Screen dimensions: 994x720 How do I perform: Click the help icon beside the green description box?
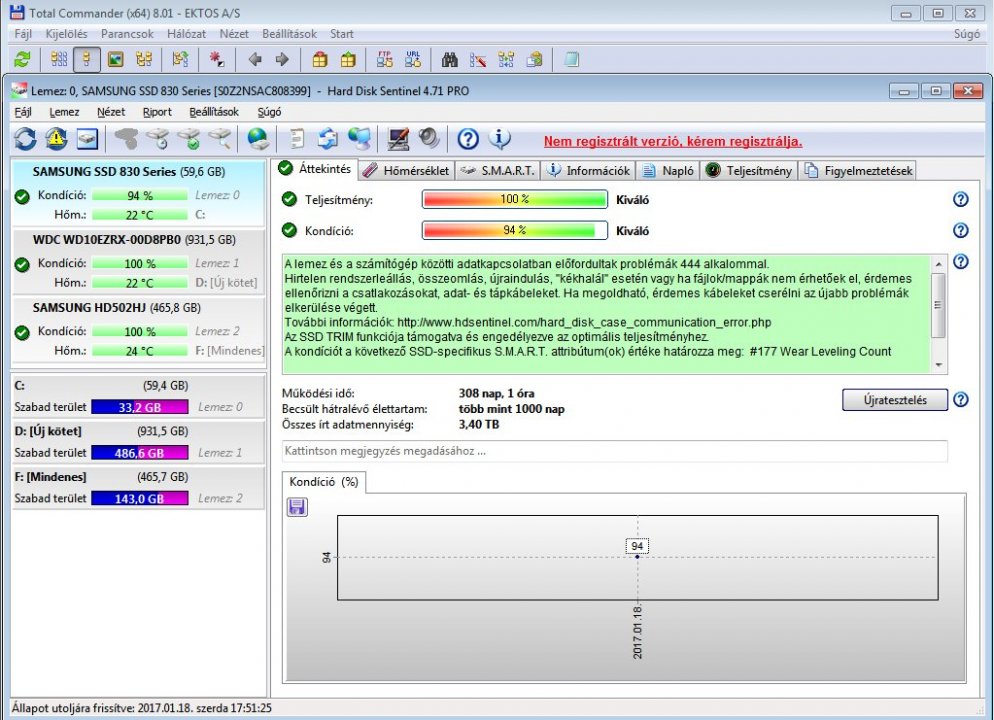(960, 261)
